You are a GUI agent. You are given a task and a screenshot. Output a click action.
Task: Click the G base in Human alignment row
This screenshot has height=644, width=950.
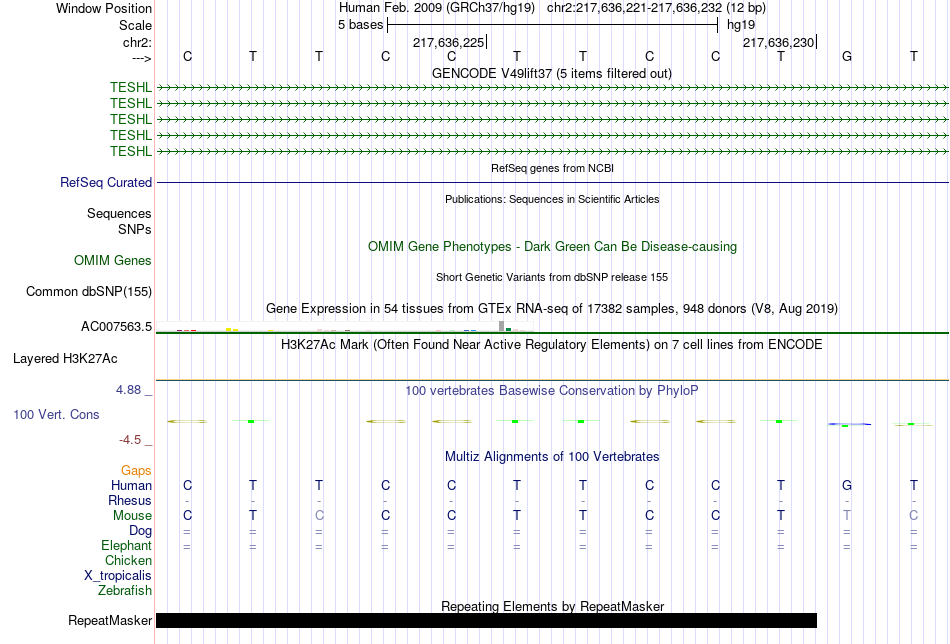[x=847, y=485]
